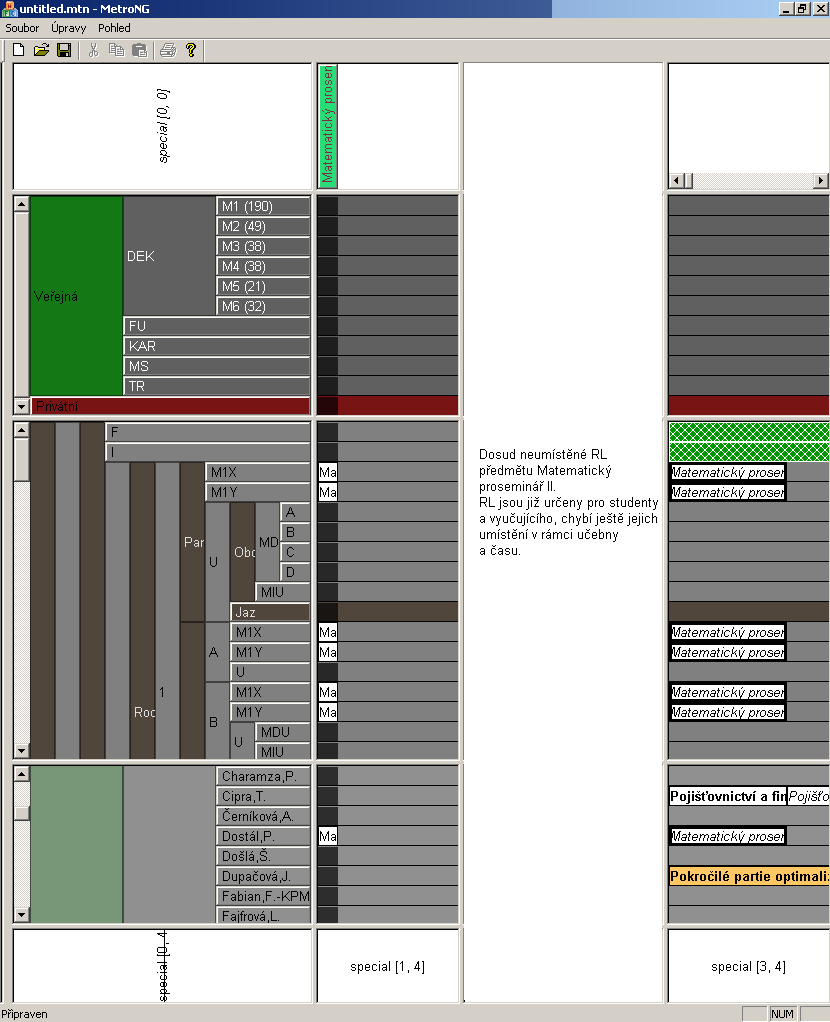This screenshot has width=830, height=1022.
Task: Open About via the question mark icon
Action: click(x=191, y=50)
